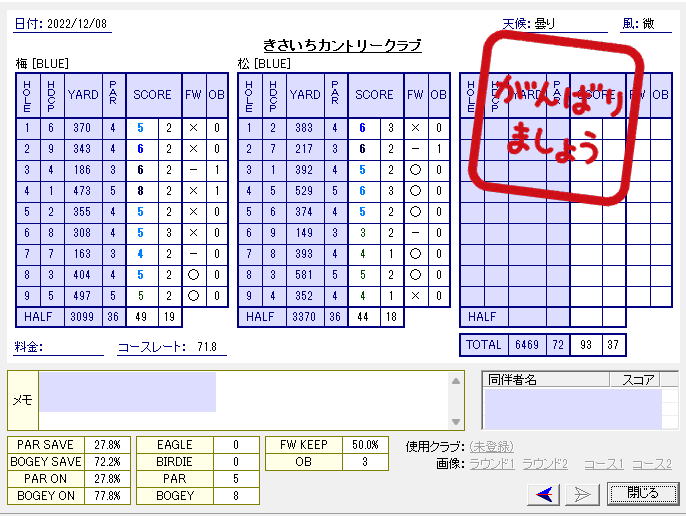
Task: Click the weather value 曇り
Action: (544, 24)
